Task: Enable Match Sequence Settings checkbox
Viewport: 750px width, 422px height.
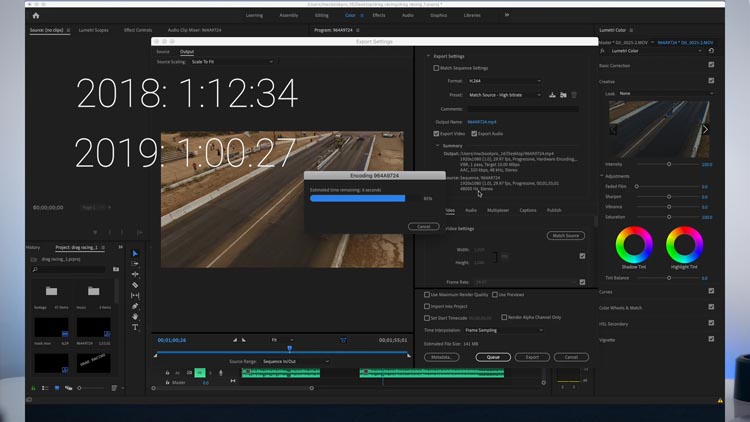Action: 436,68
